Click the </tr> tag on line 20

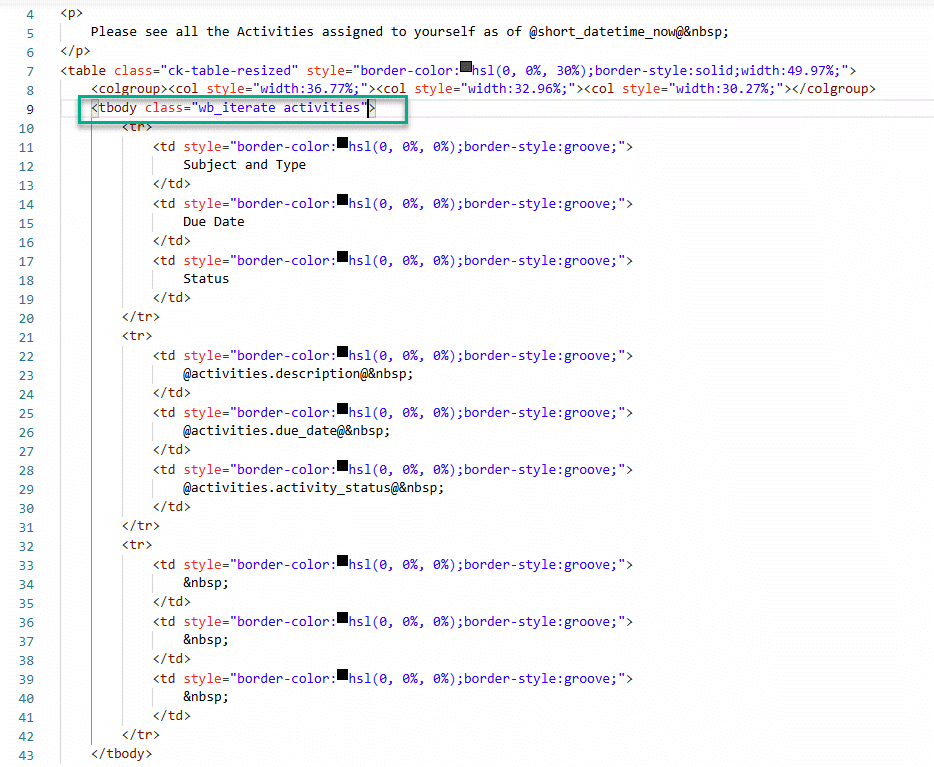(x=141, y=317)
